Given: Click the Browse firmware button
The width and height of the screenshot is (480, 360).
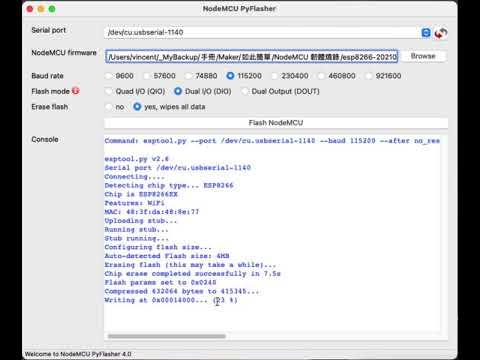Looking at the screenshot, I should click(x=423, y=56).
